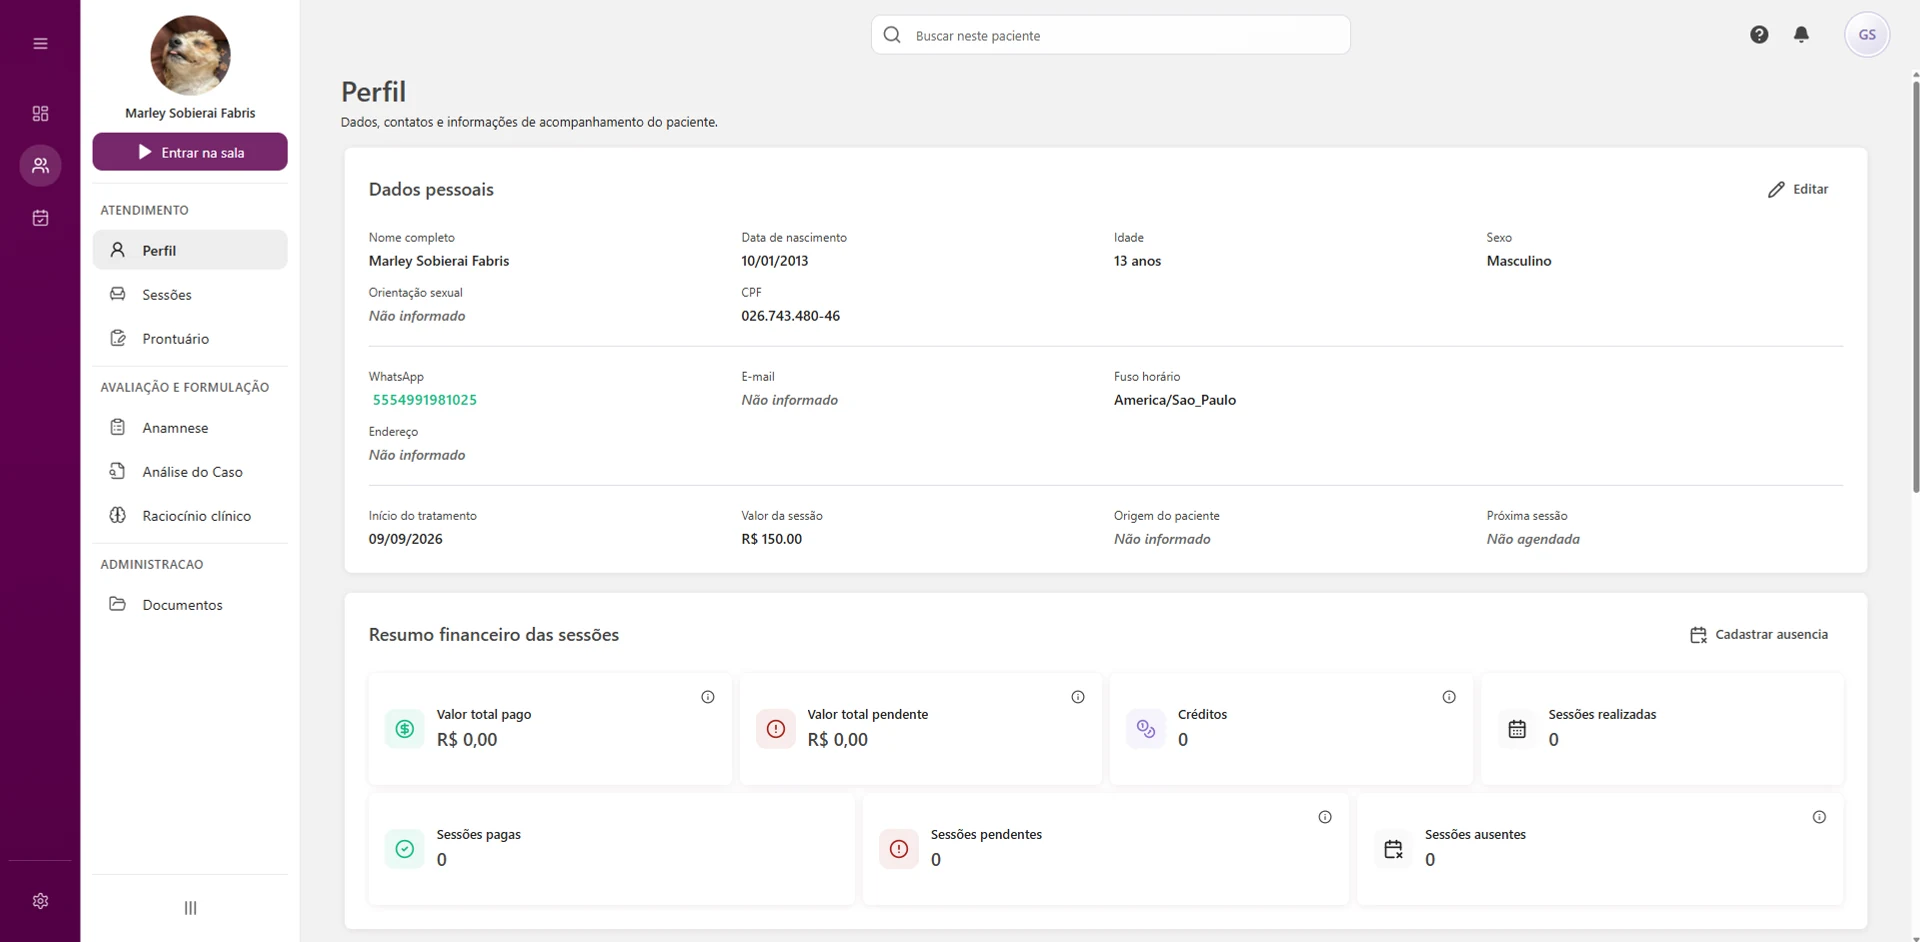1920x942 pixels.
Task: Open Prontuário in the sidebar
Action: (x=190, y=338)
